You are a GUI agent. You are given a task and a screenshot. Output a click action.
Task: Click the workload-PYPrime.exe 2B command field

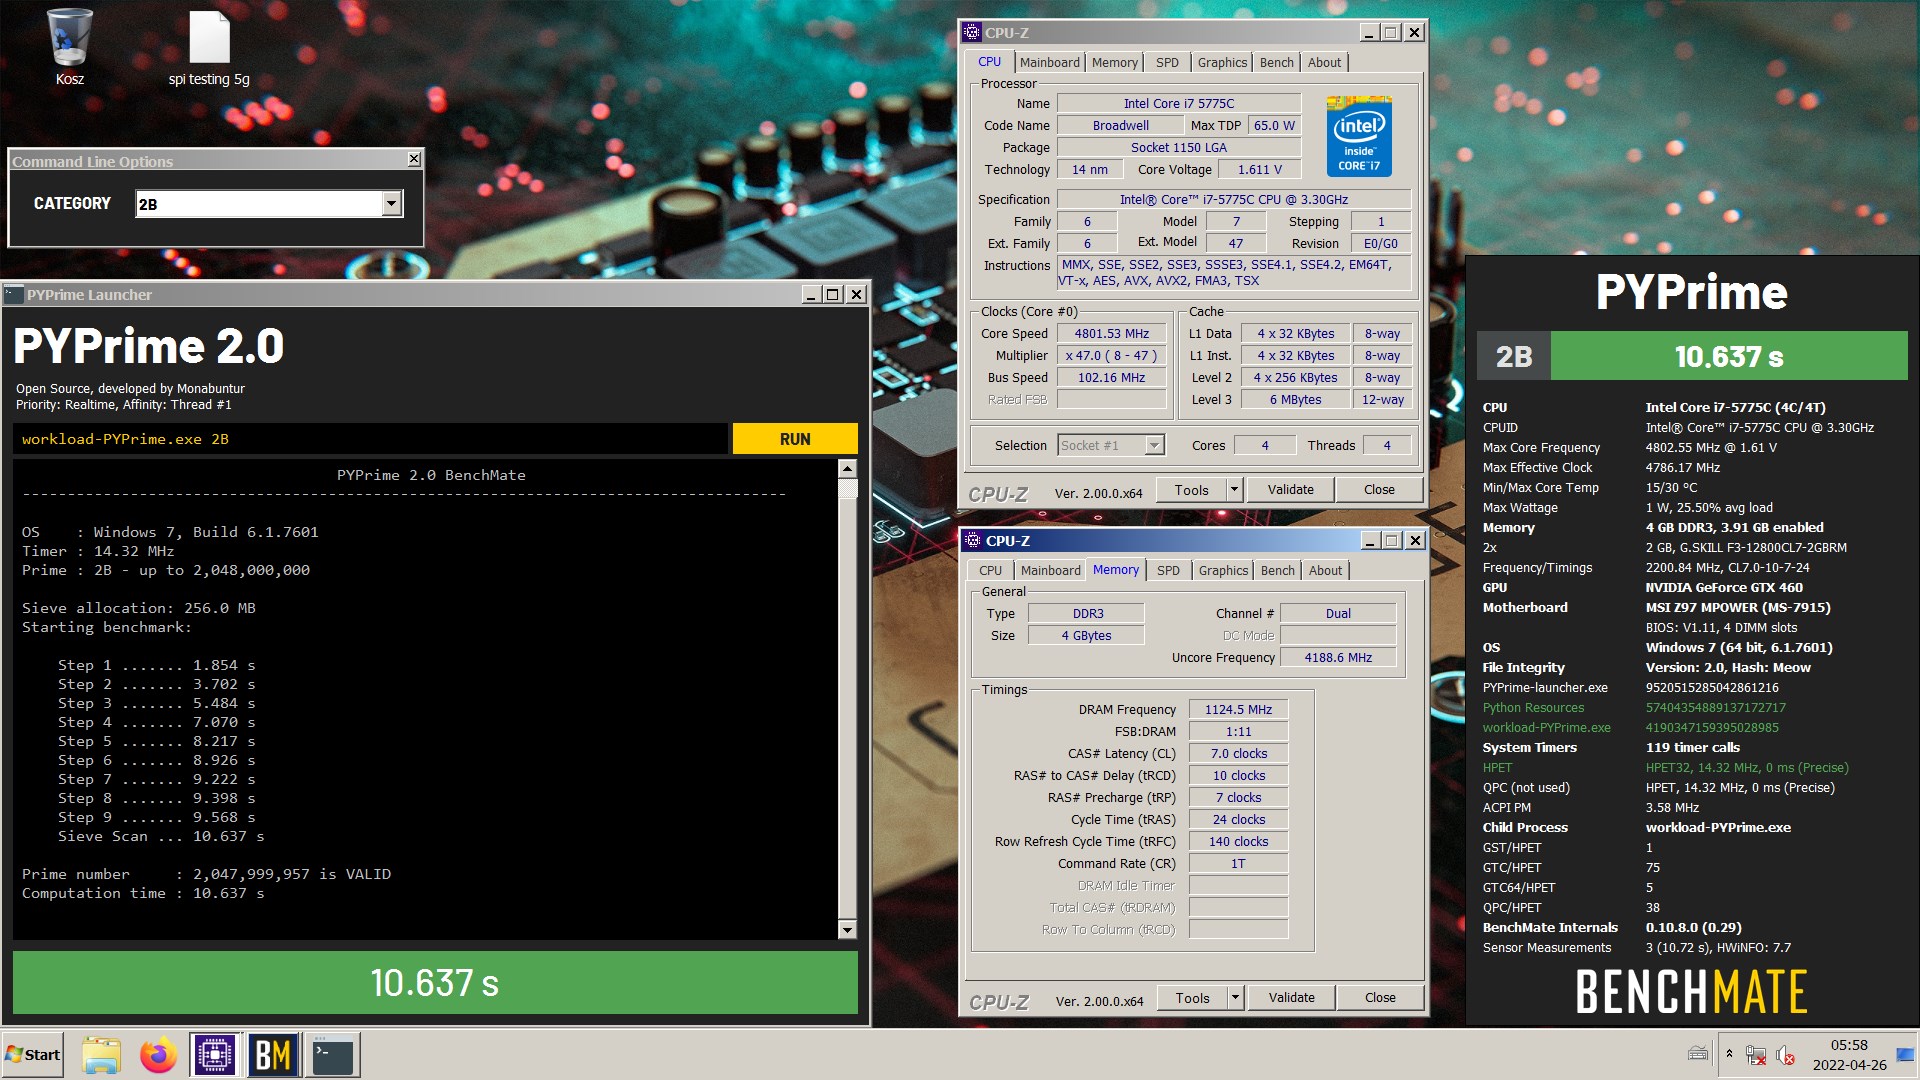(371, 439)
